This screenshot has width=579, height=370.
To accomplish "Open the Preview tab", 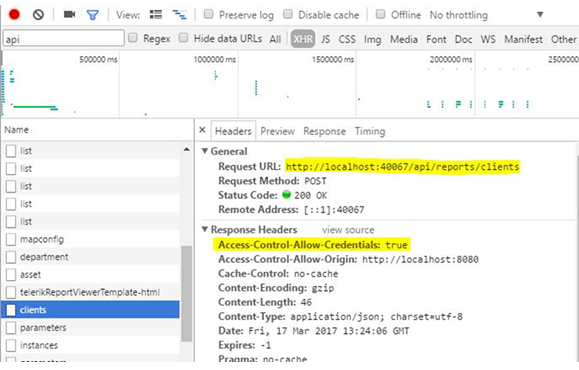I will point(277,131).
